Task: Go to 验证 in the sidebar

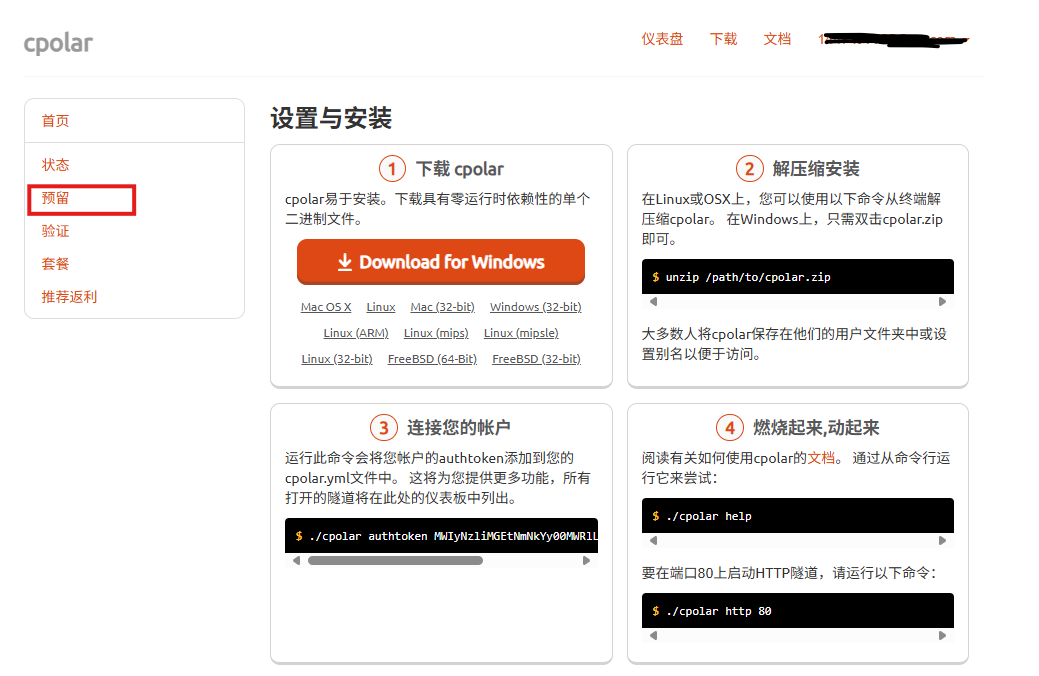Action: click(x=56, y=231)
